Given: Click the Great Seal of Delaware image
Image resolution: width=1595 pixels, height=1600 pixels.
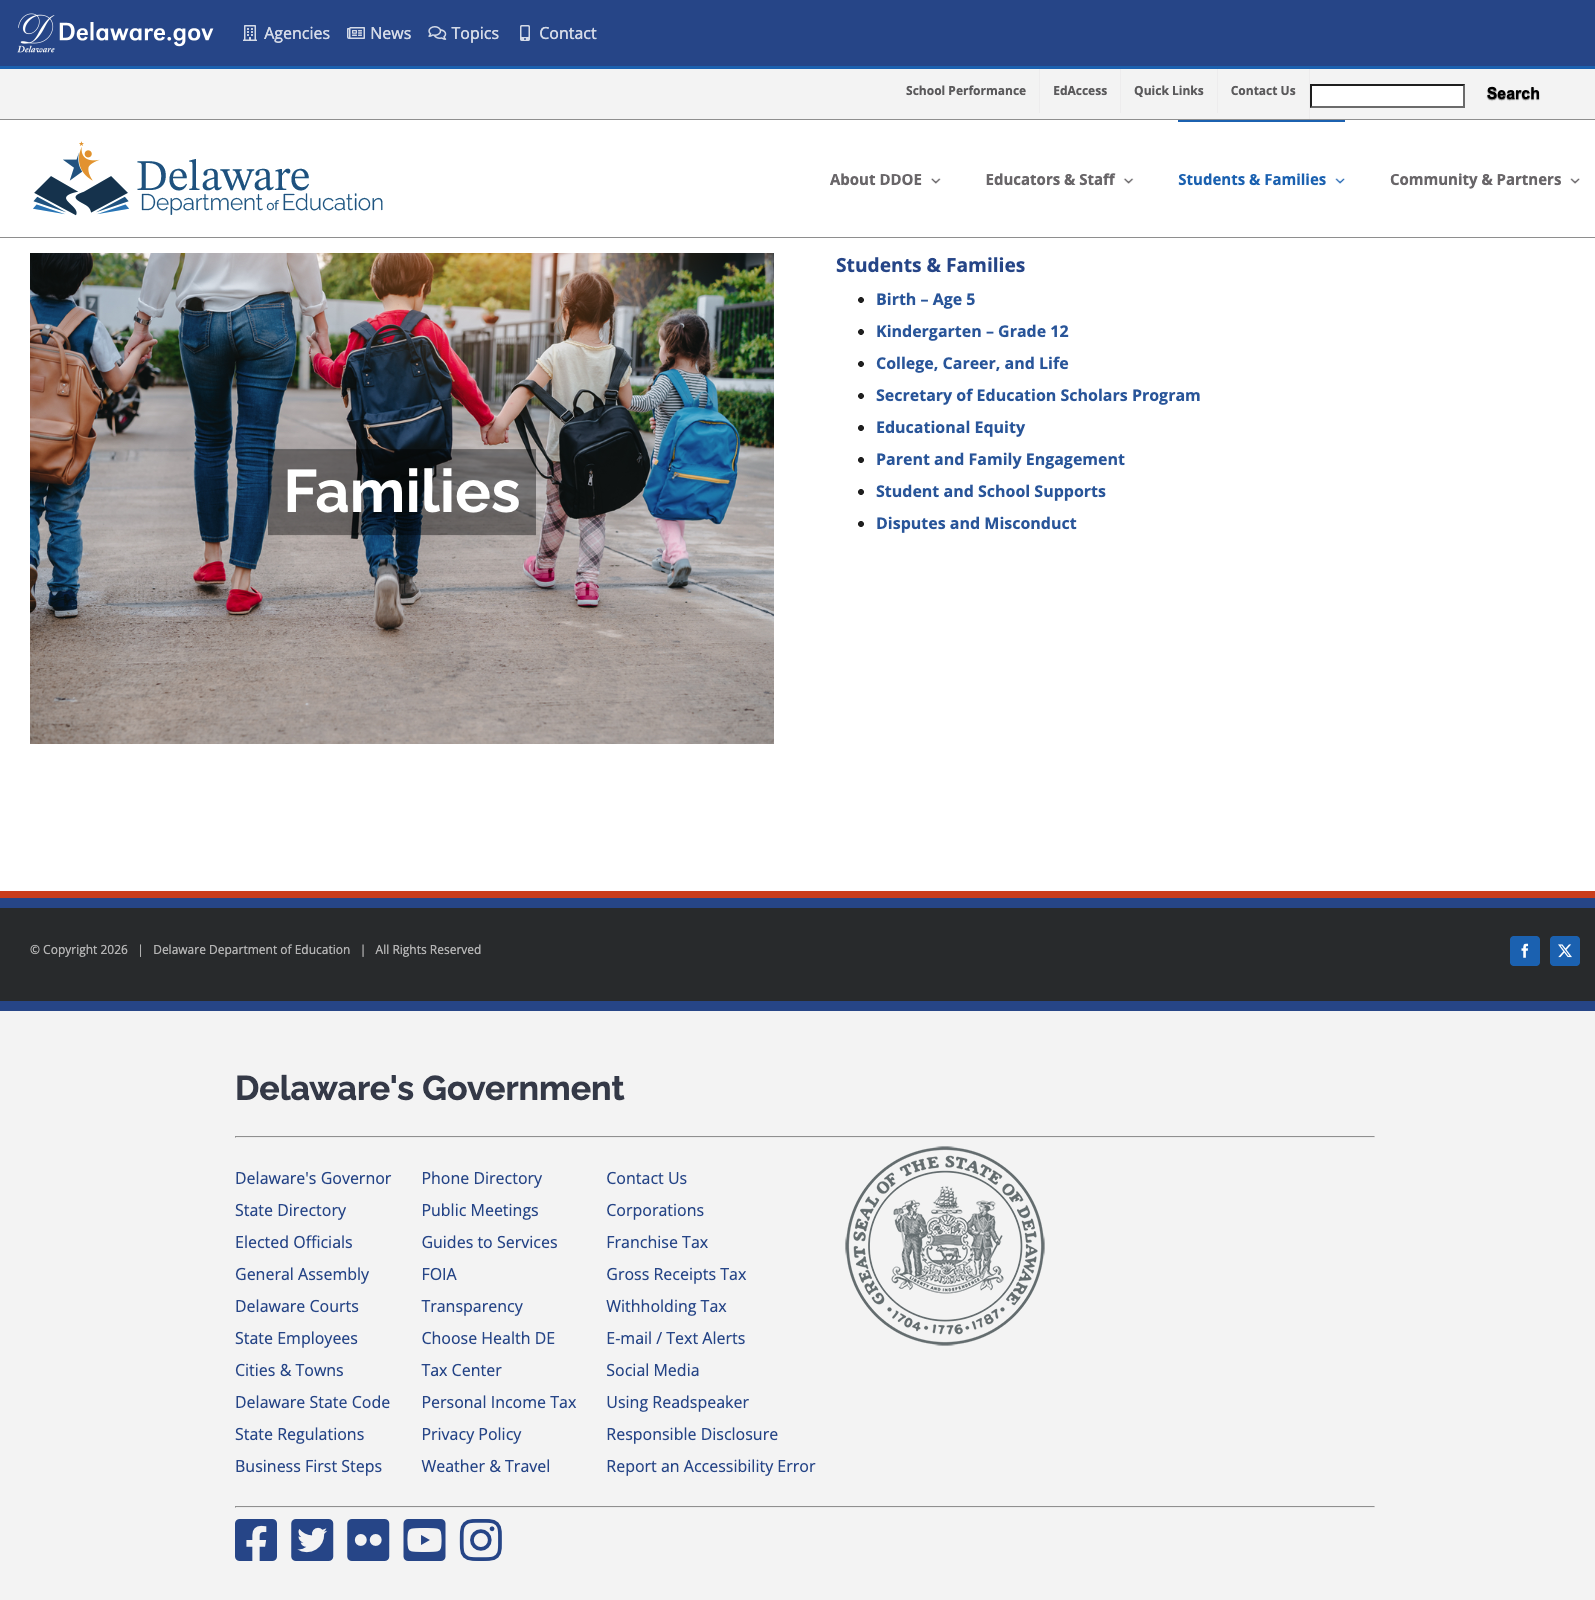Looking at the screenshot, I should (x=945, y=1246).
